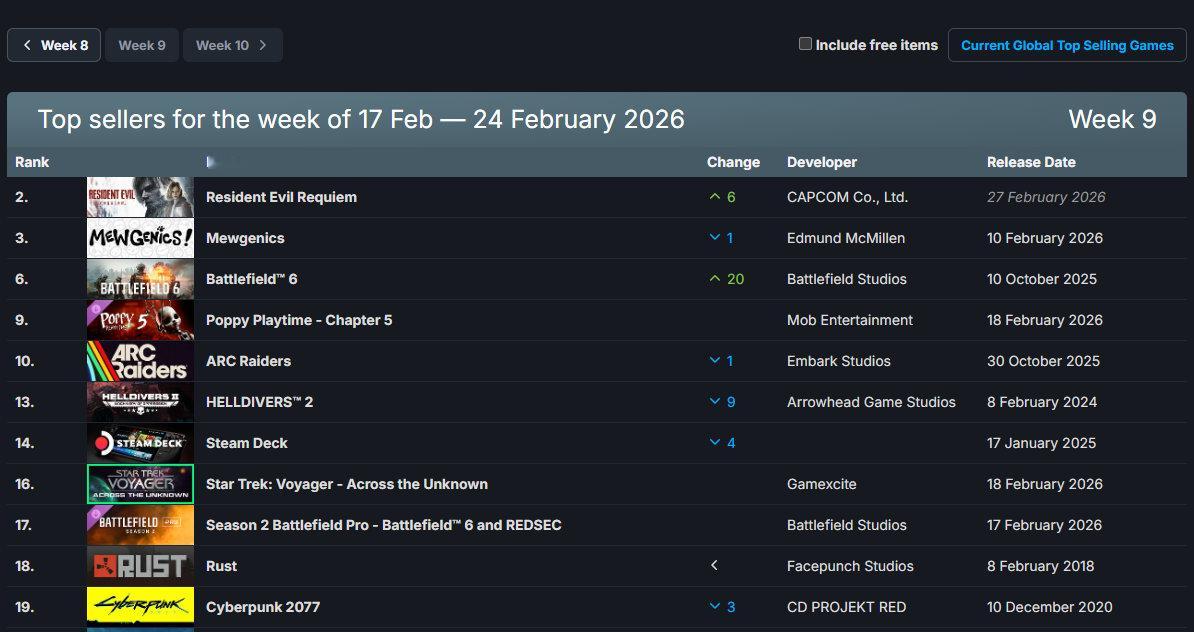Click the 30 October 2025 release date
Screen dimensions: 1194x632
tap(1043, 361)
